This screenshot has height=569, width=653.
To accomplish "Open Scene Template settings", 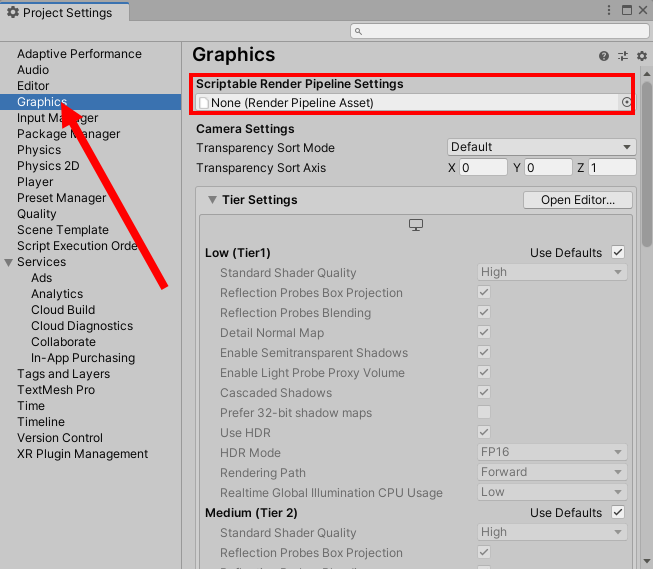I will pos(63,230).
